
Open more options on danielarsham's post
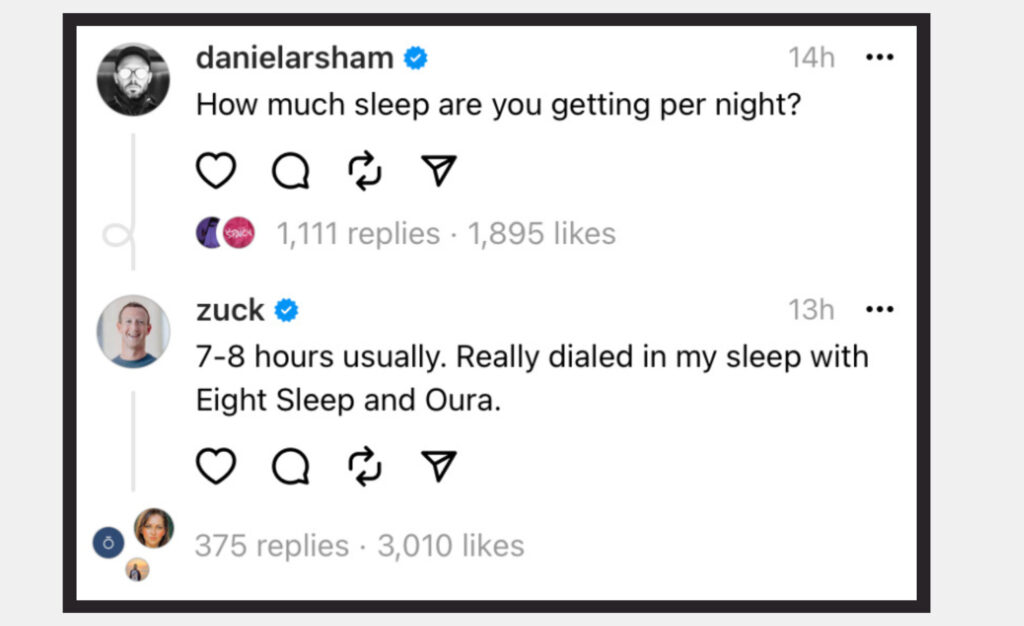879,57
